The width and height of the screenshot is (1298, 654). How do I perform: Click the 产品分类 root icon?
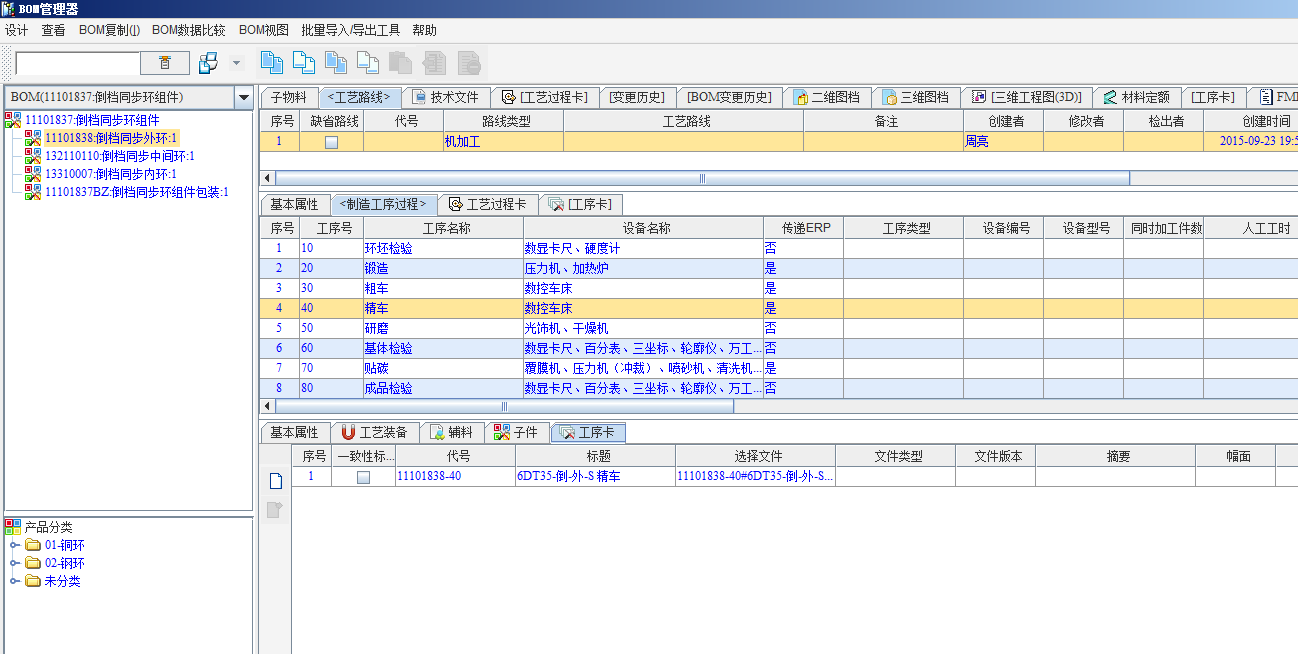pos(13,527)
